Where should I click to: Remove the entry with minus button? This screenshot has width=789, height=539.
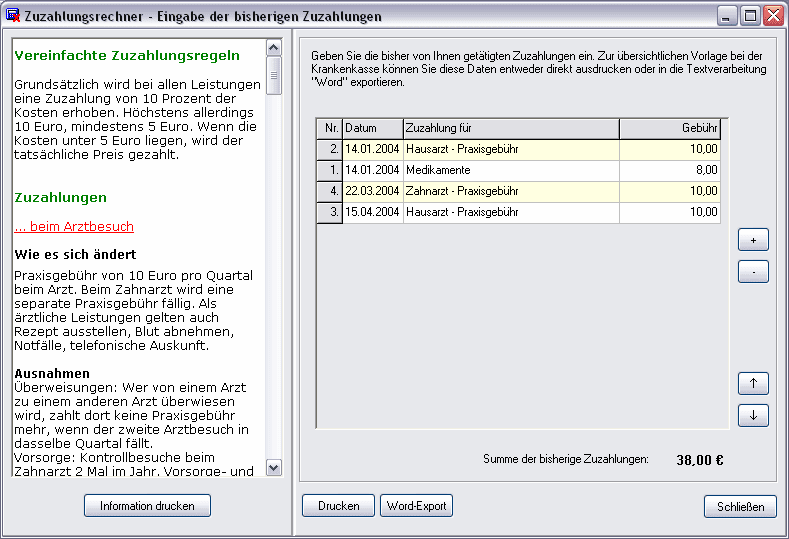[753, 272]
